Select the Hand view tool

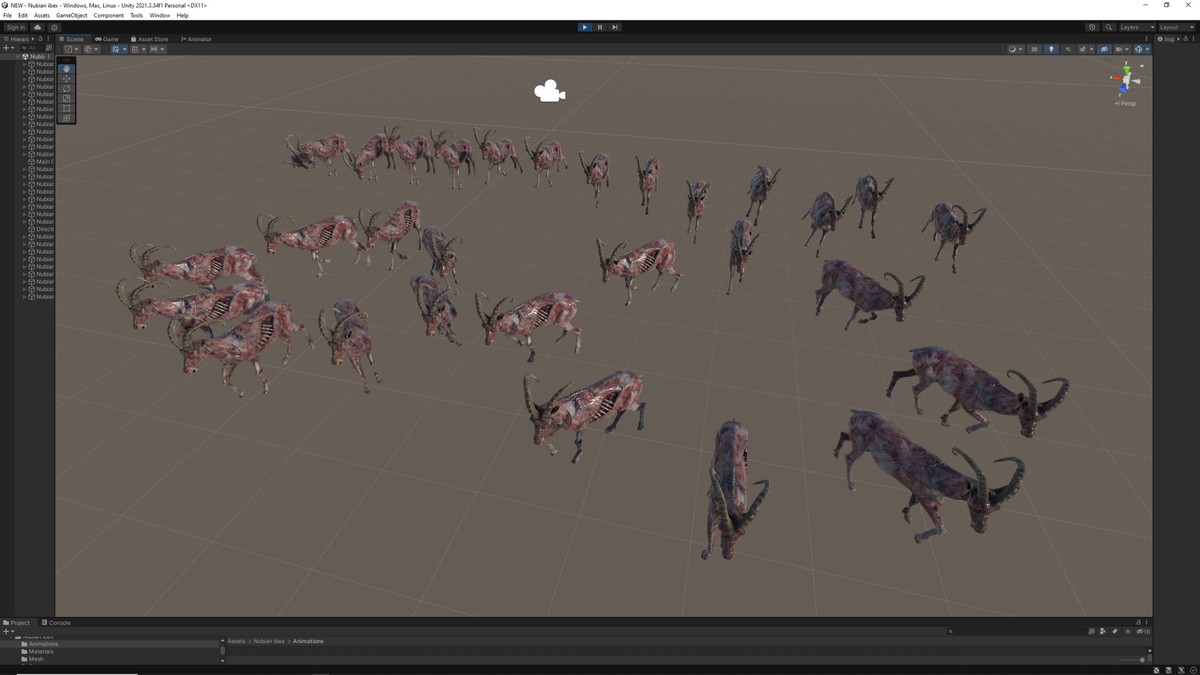point(67,69)
